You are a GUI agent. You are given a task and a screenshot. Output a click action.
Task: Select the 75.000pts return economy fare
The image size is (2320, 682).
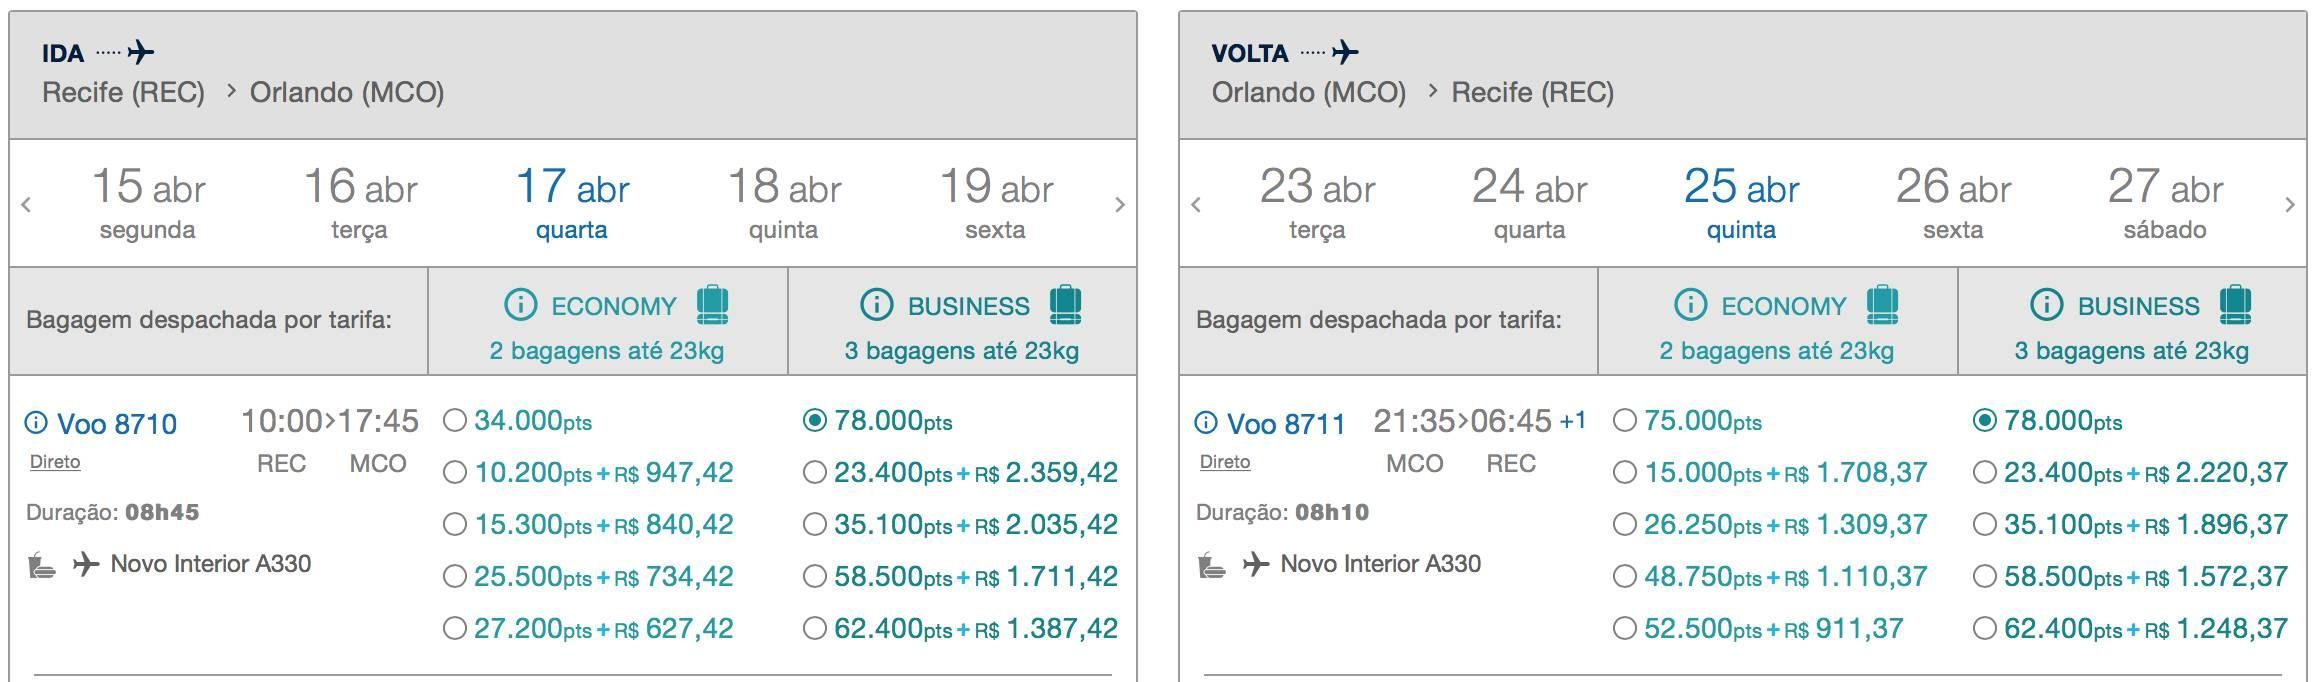coord(1625,421)
